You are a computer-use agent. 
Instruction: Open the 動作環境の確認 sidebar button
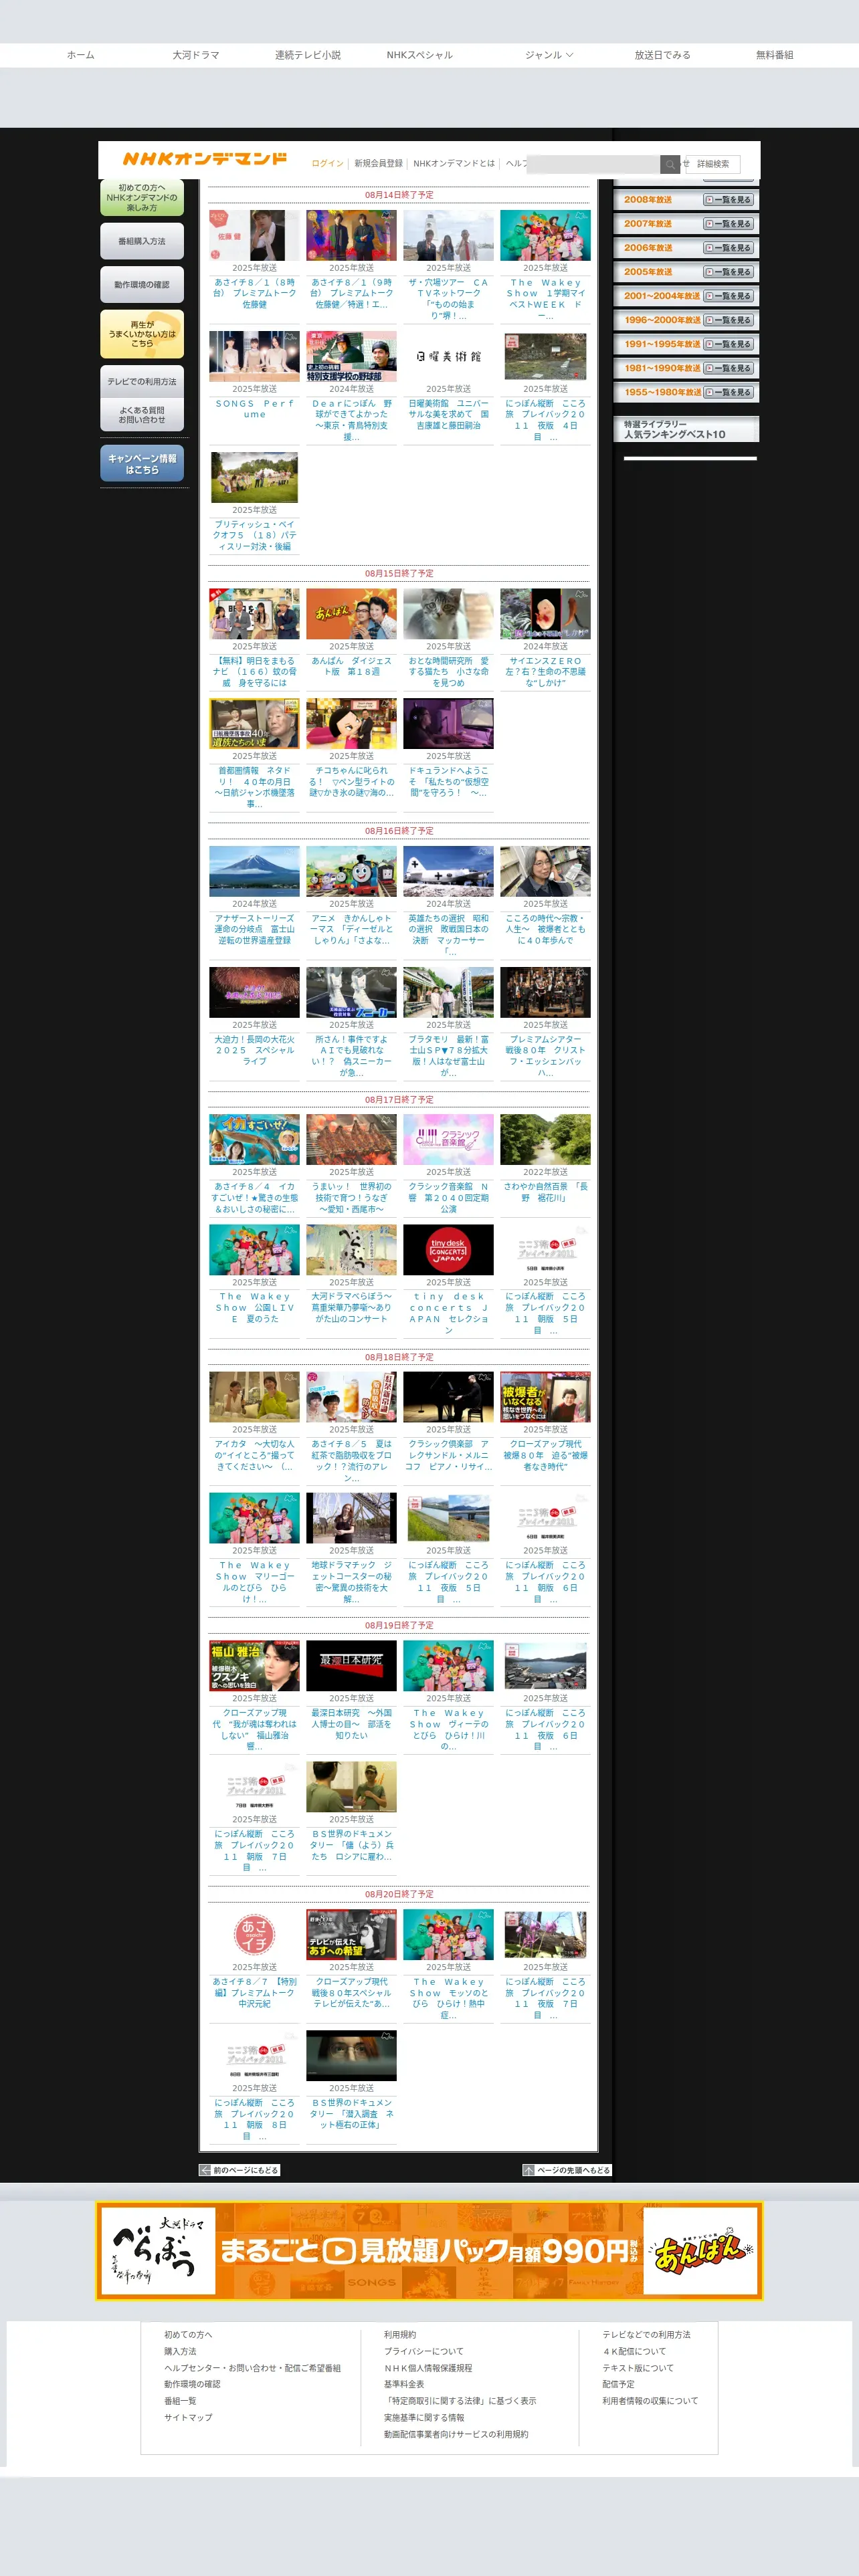coord(142,285)
